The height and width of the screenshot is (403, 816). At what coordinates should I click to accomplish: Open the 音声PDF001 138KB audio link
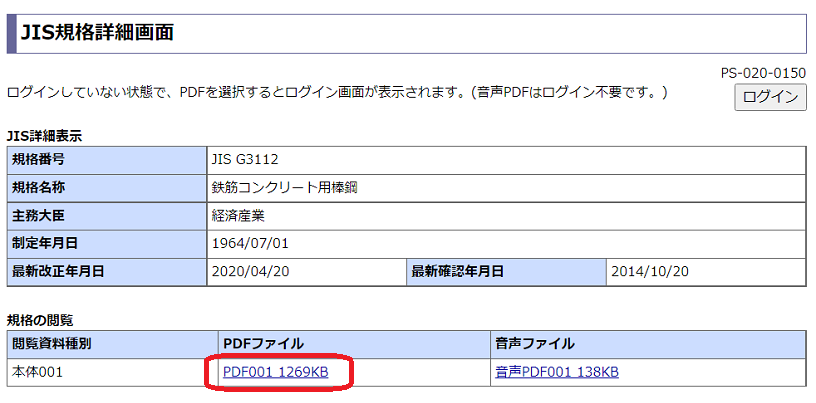557,372
